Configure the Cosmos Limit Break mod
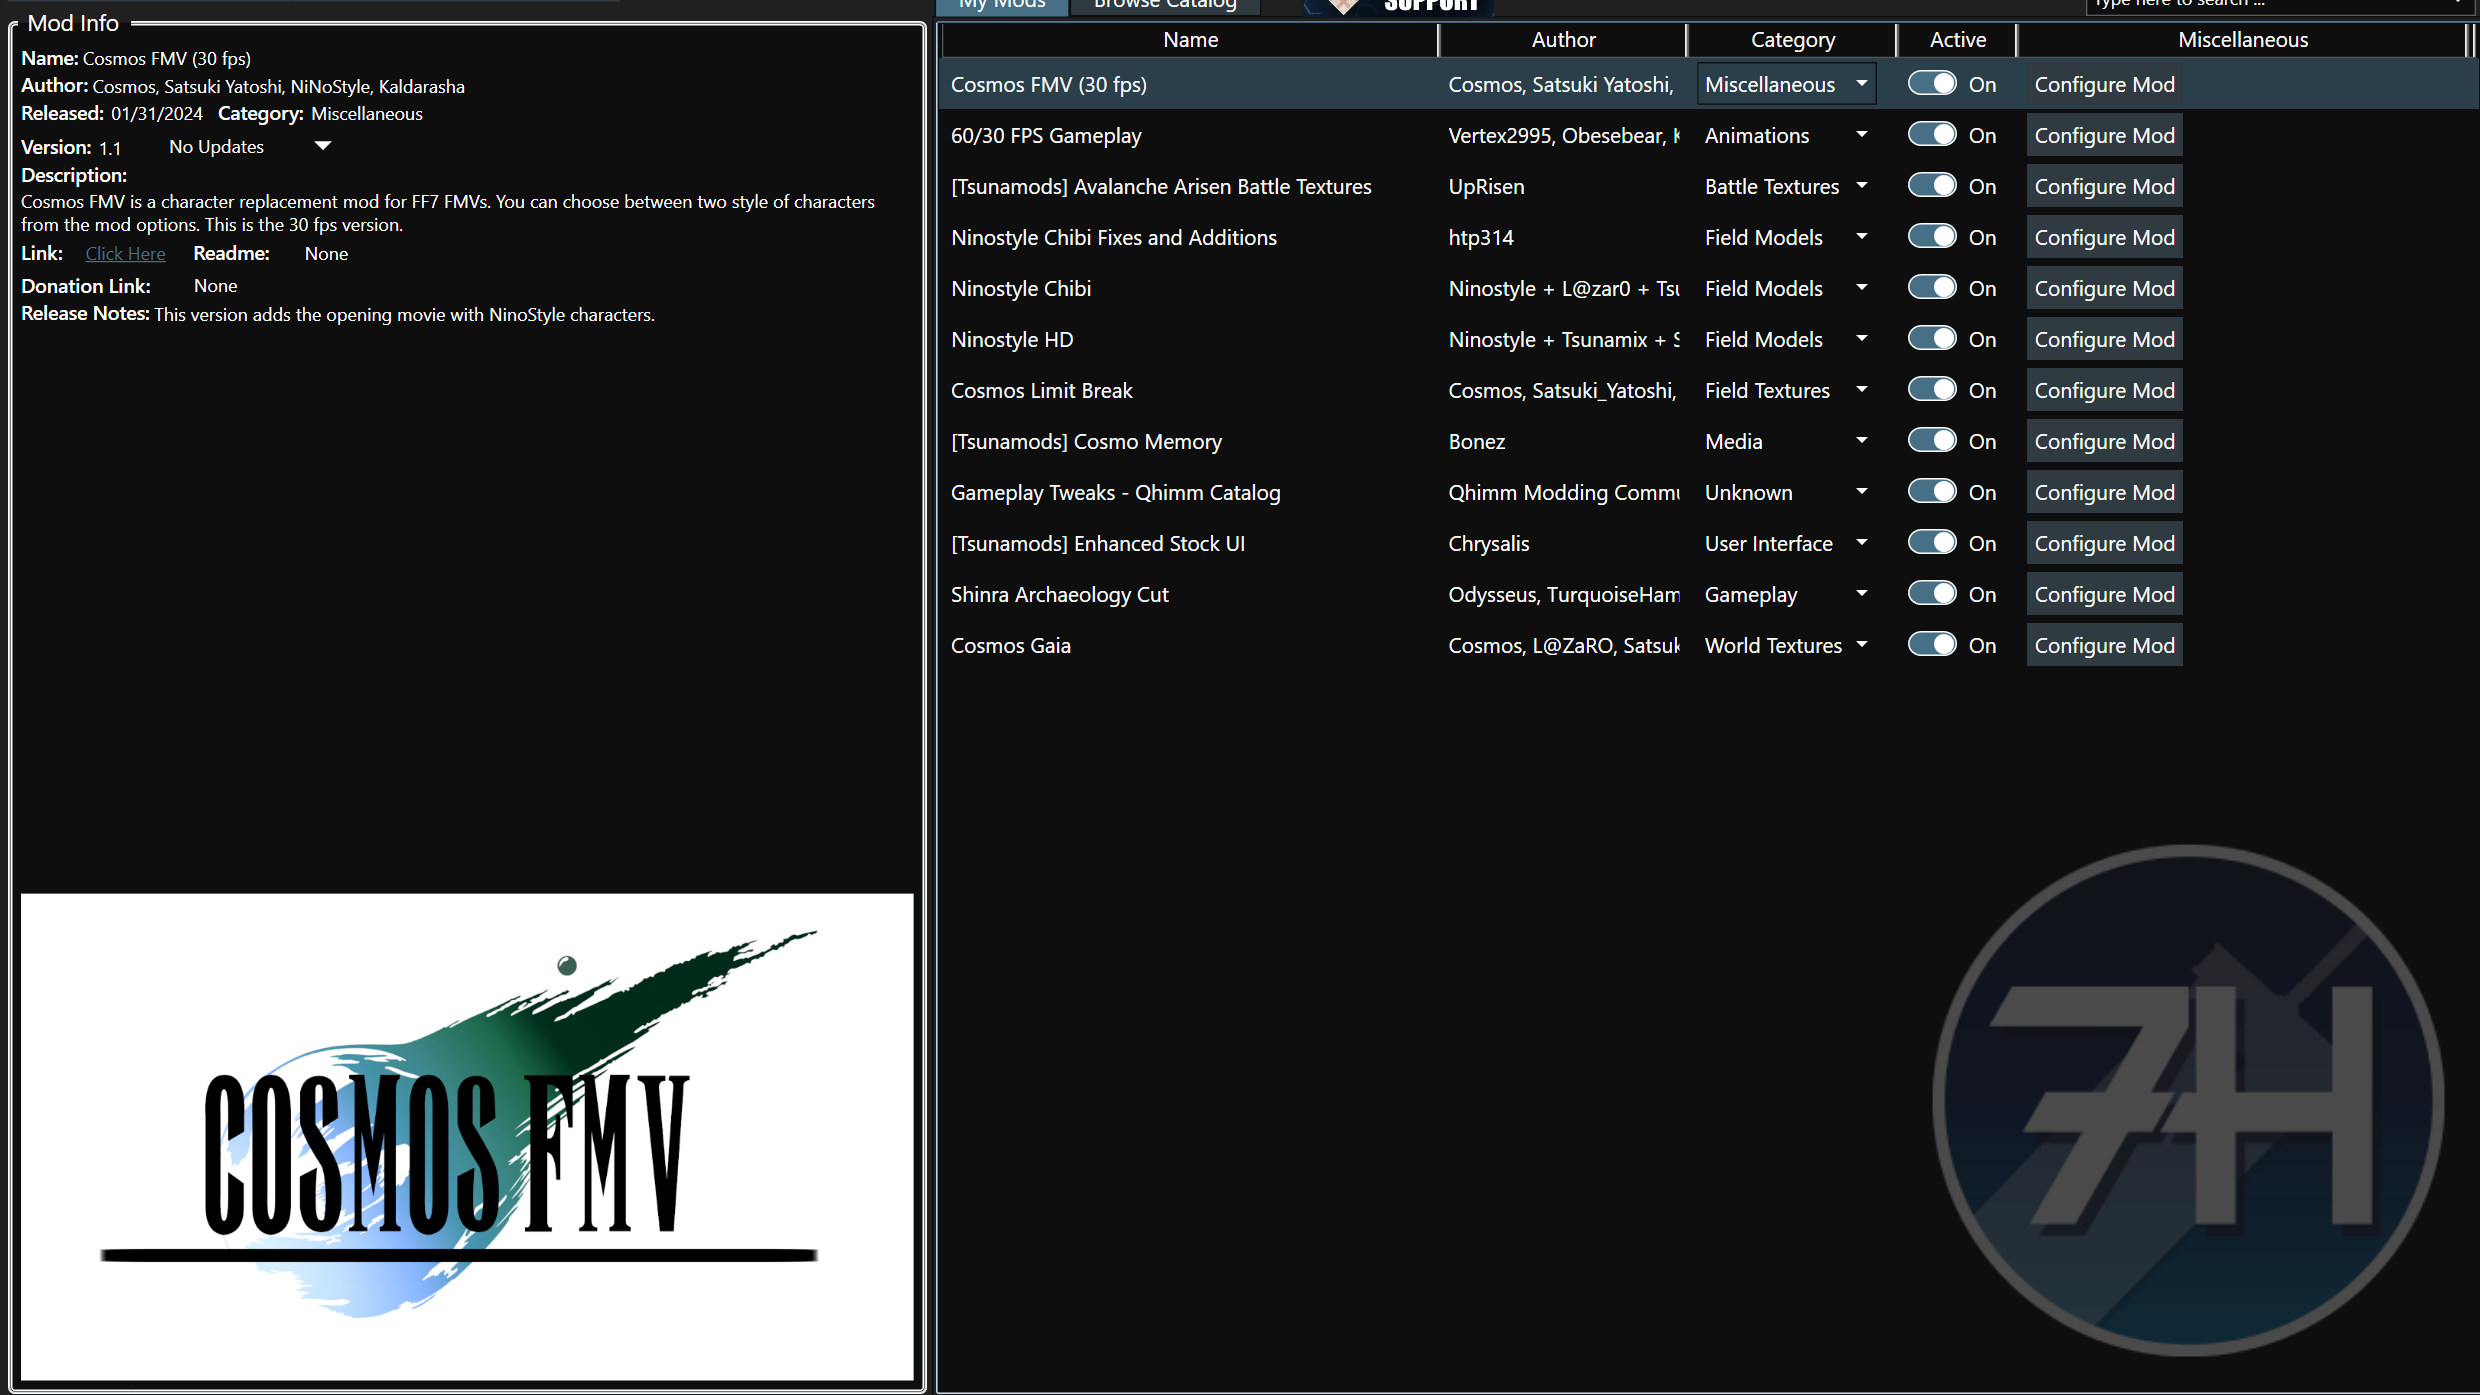The height and width of the screenshot is (1395, 2480). tap(2104, 390)
